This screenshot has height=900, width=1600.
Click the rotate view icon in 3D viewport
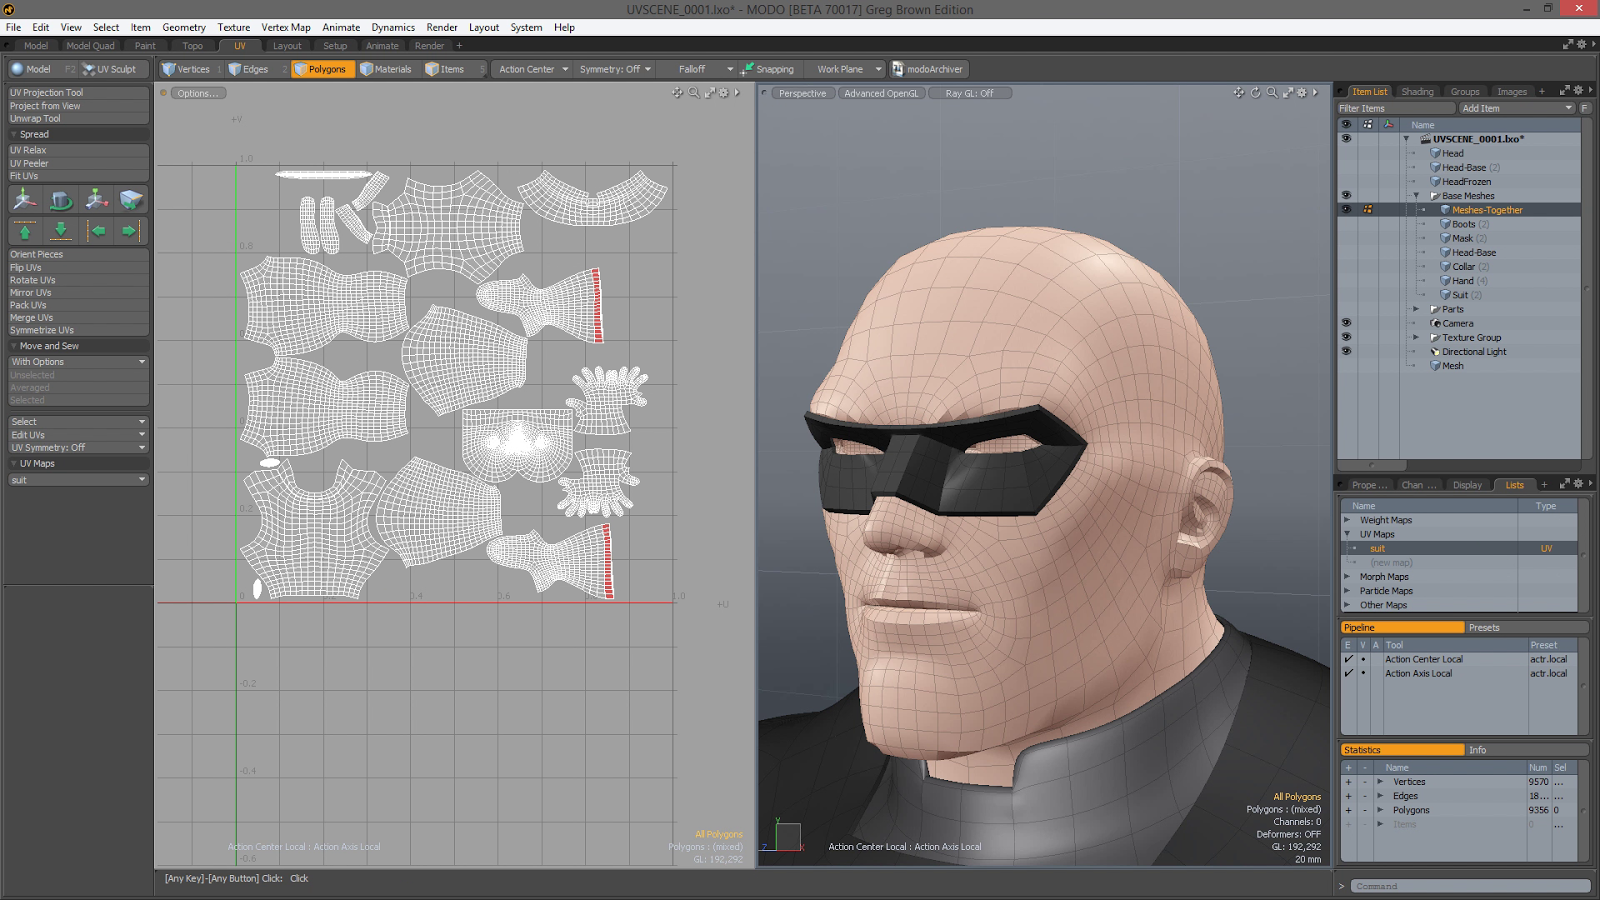pos(1255,93)
